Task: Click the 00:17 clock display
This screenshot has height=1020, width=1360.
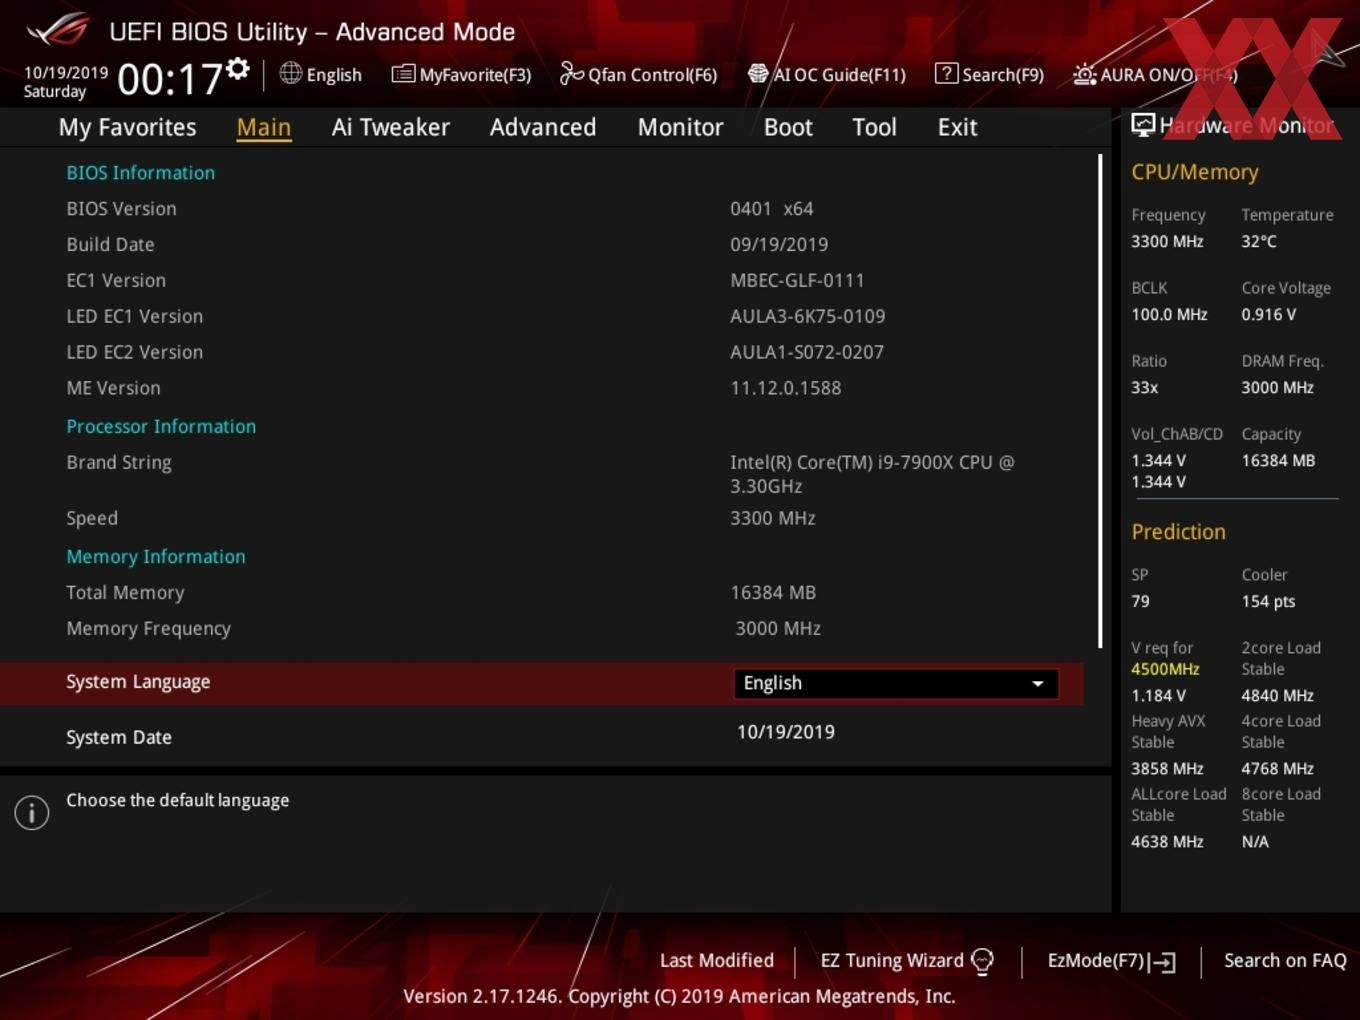Action: click(x=170, y=79)
